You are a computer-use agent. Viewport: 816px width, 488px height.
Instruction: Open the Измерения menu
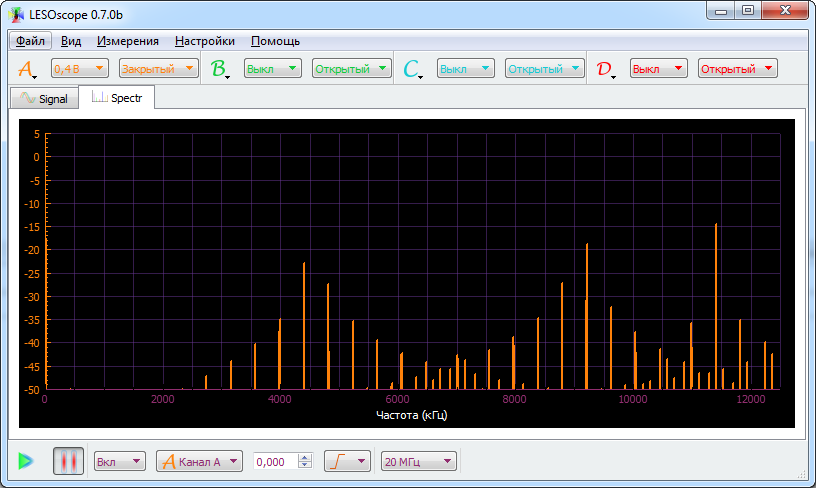[128, 41]
